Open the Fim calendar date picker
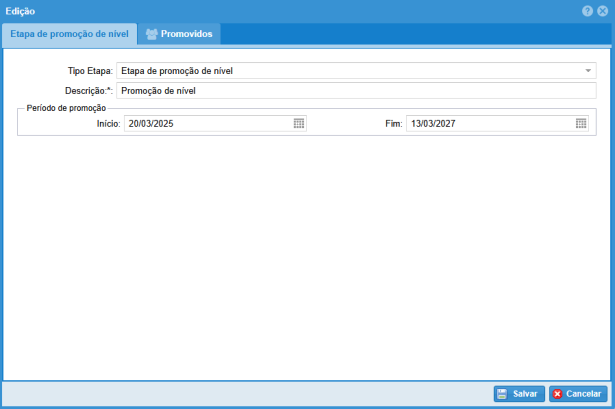 (x=581, y=124)
